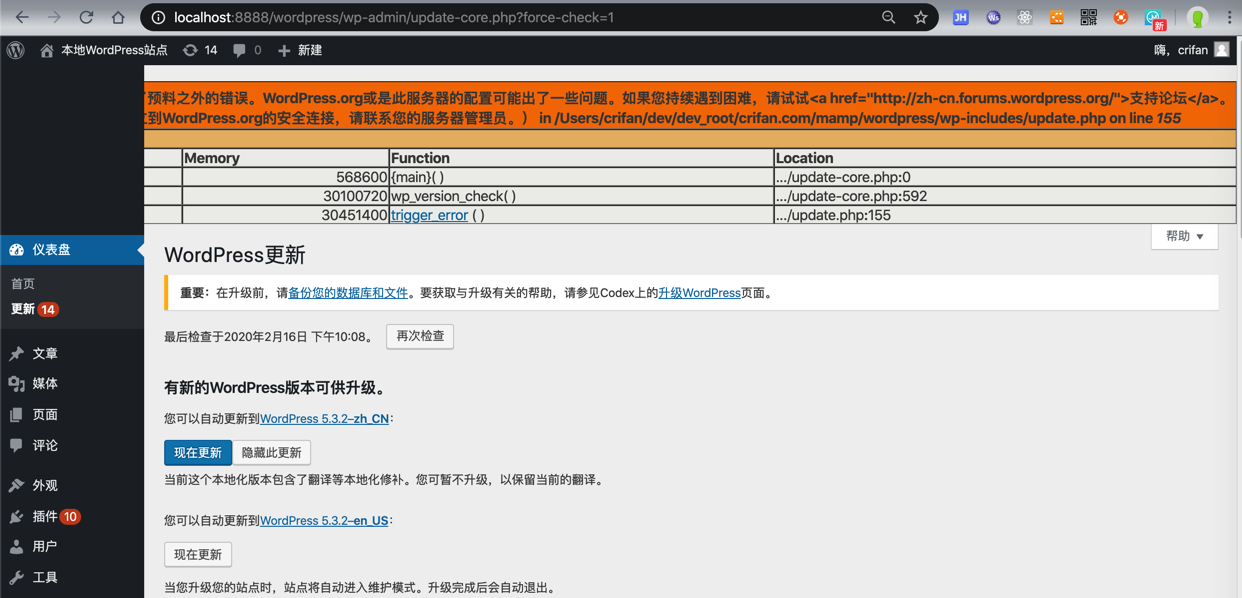Image resolution: width=1242 pixels, height=598 pixels.
Task: Click the crifan user avatar thumbnail
Action: point(1222,49)
